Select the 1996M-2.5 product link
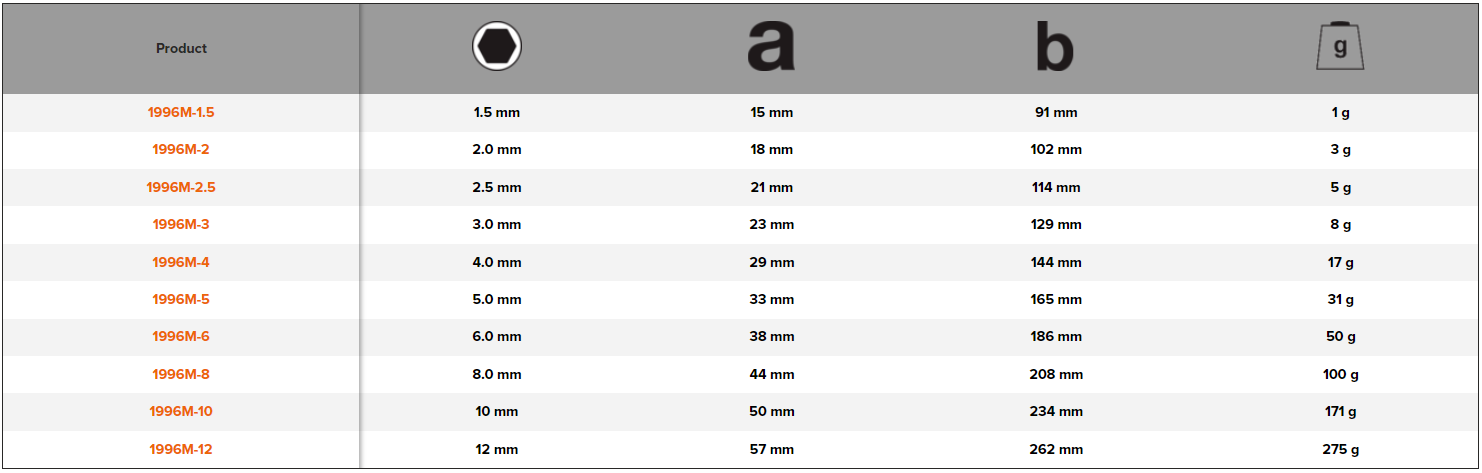This screenshot has height=473, width=1482. (x=181, y=187)
